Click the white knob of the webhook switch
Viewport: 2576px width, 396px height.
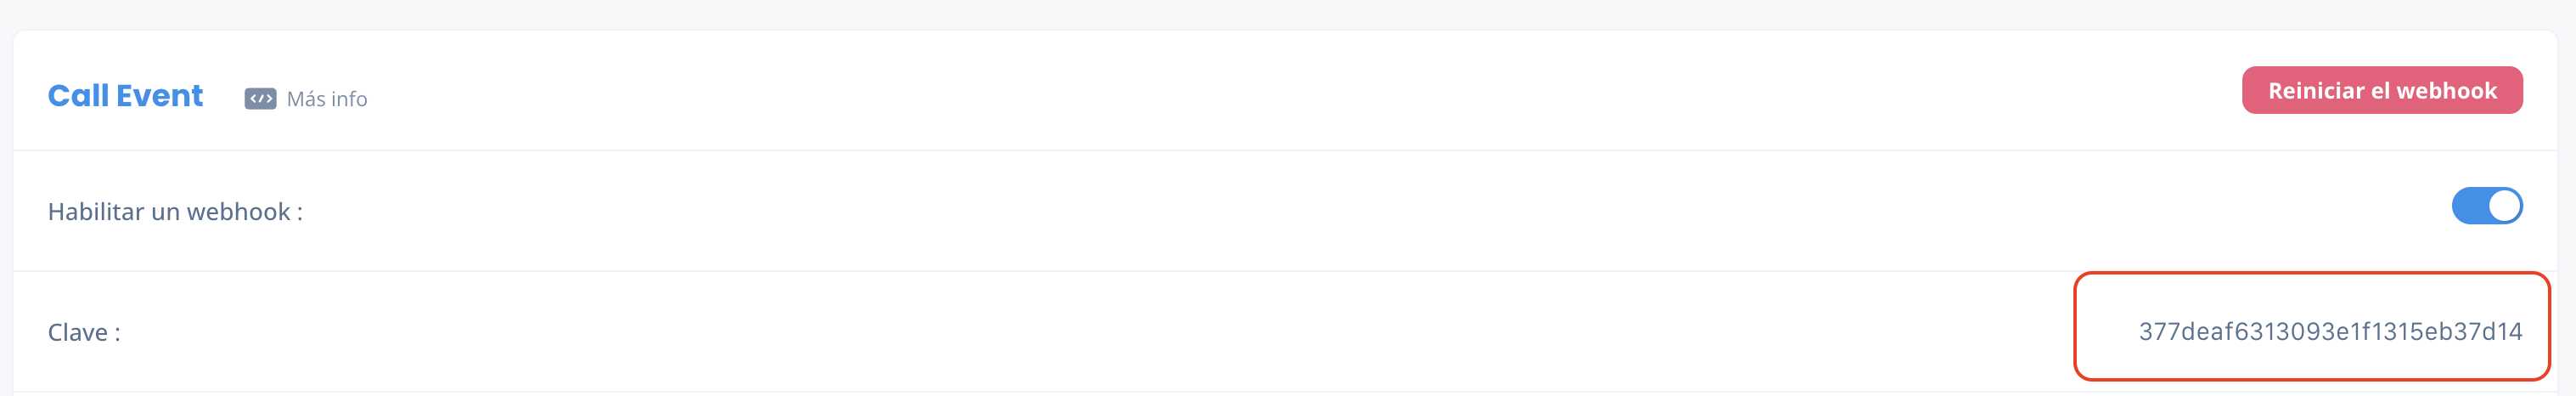click(2504, 206)
